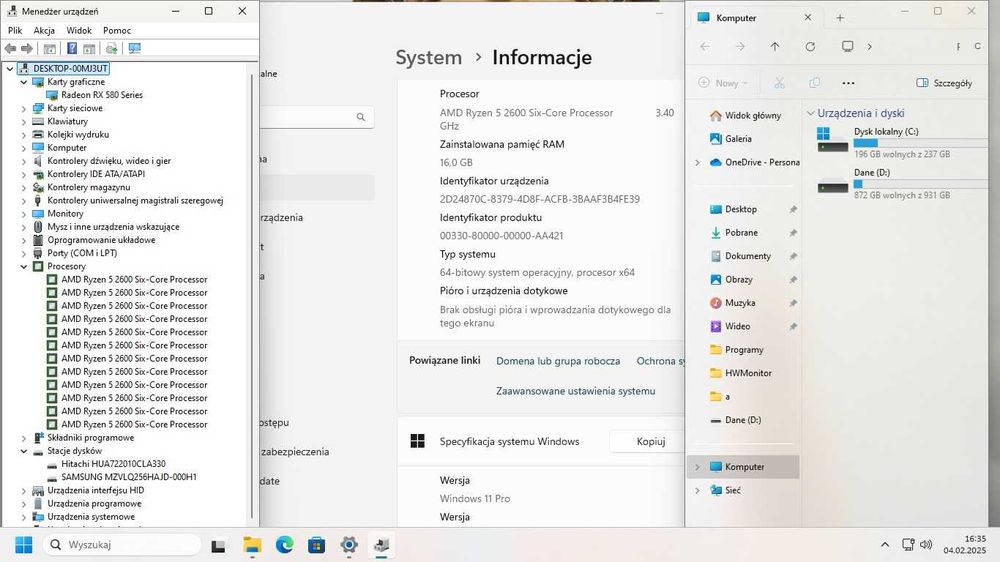This screenshot has width=1000, height=562.
Task: Open See more options in Explorer toolbar
Action: click(848, 83)
